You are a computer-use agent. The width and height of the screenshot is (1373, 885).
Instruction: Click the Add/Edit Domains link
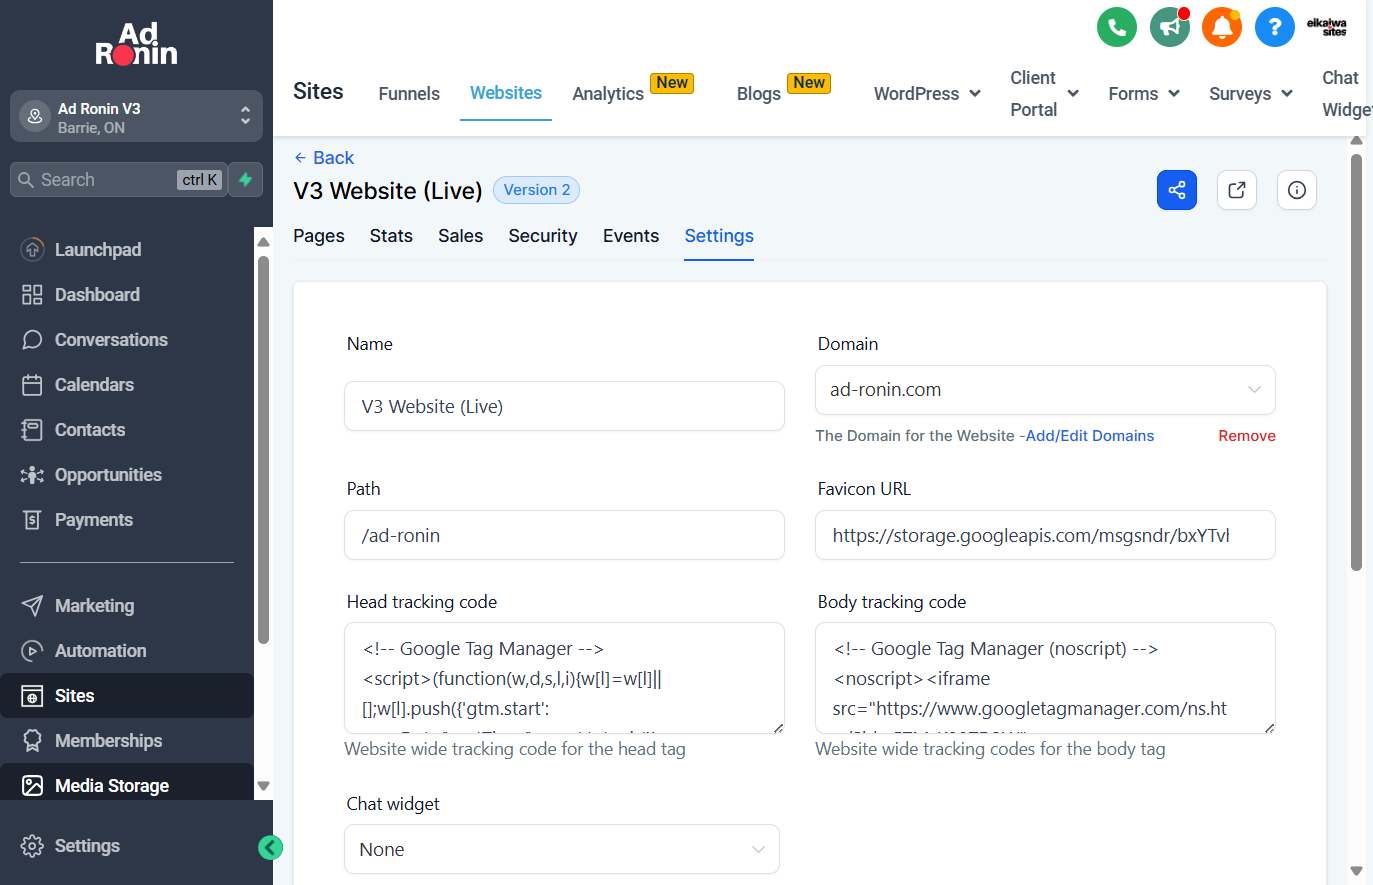1090,436
